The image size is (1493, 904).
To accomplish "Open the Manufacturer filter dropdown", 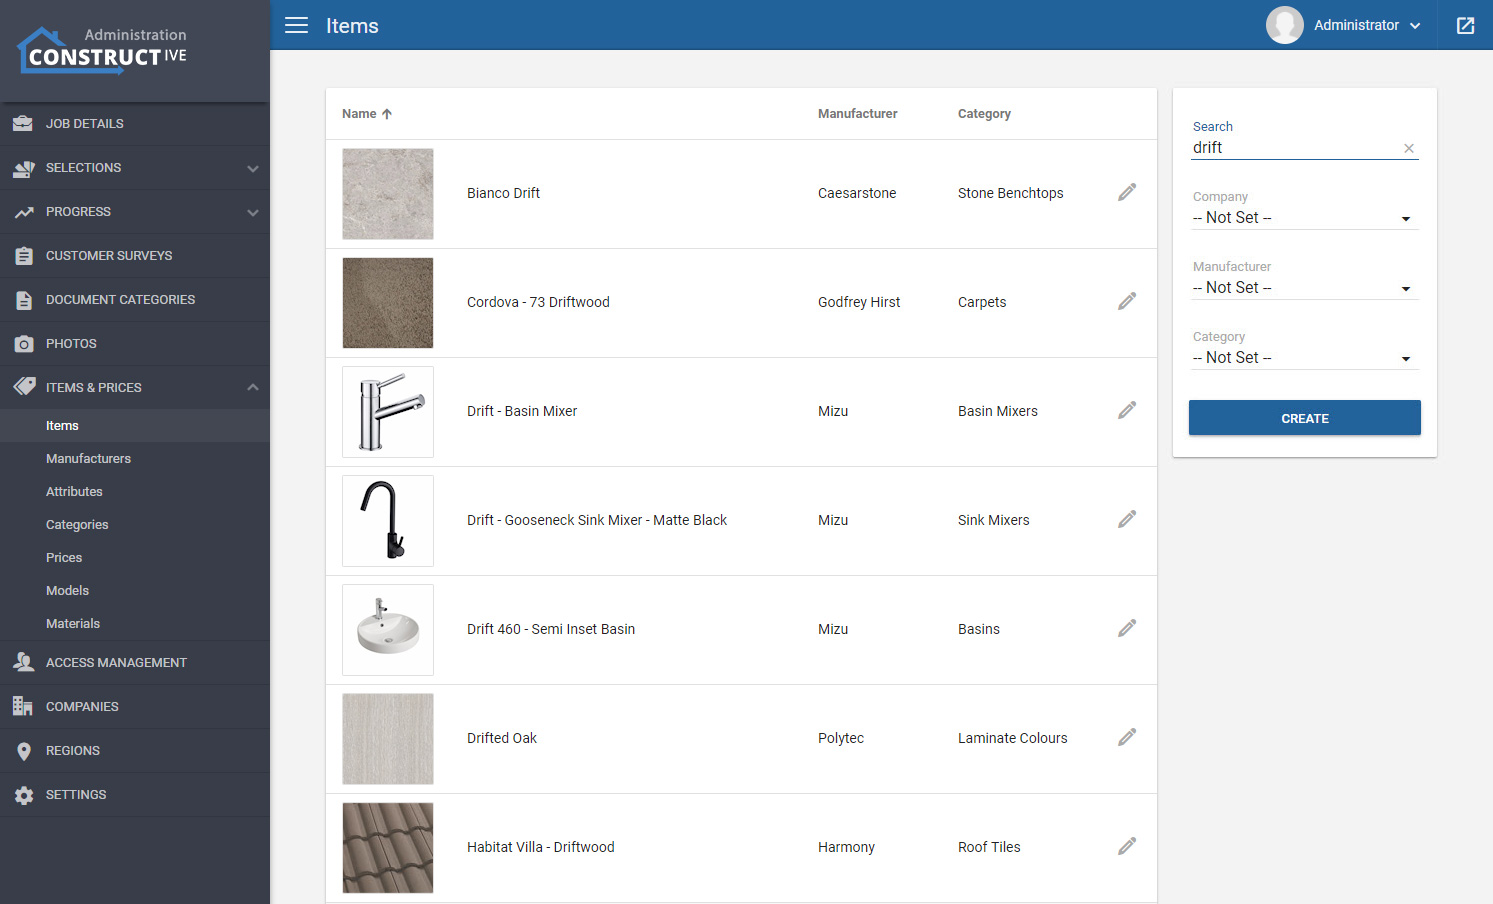I will pos(1303,288).
